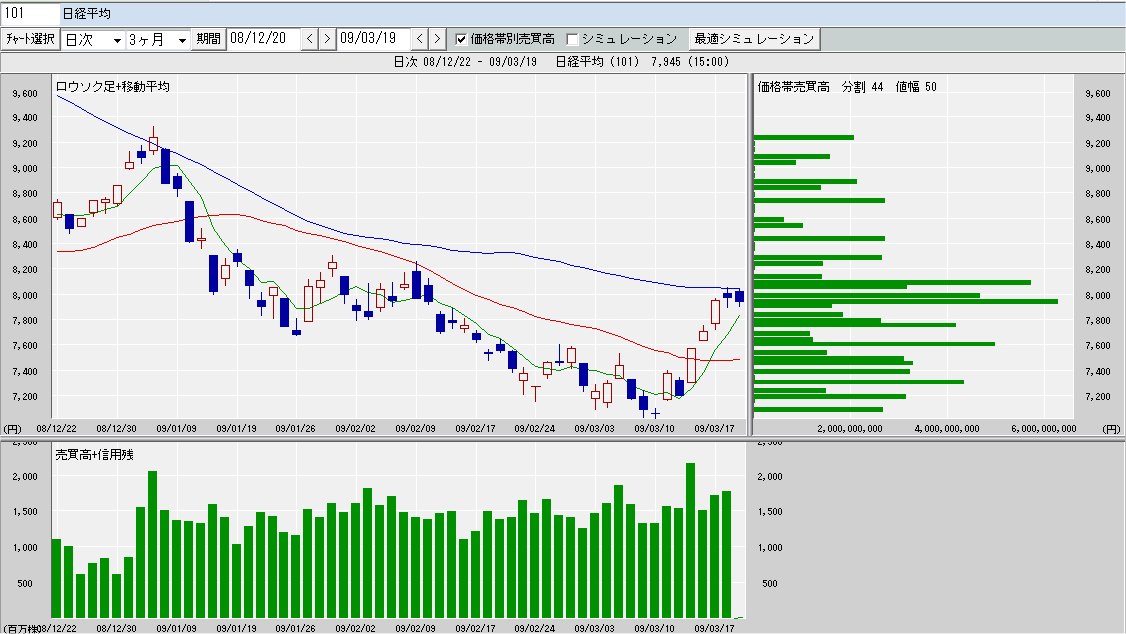Screen dimensions: 1126x634
Task: Click the last candlestick on the chart
Action: (x=739, y=295)
